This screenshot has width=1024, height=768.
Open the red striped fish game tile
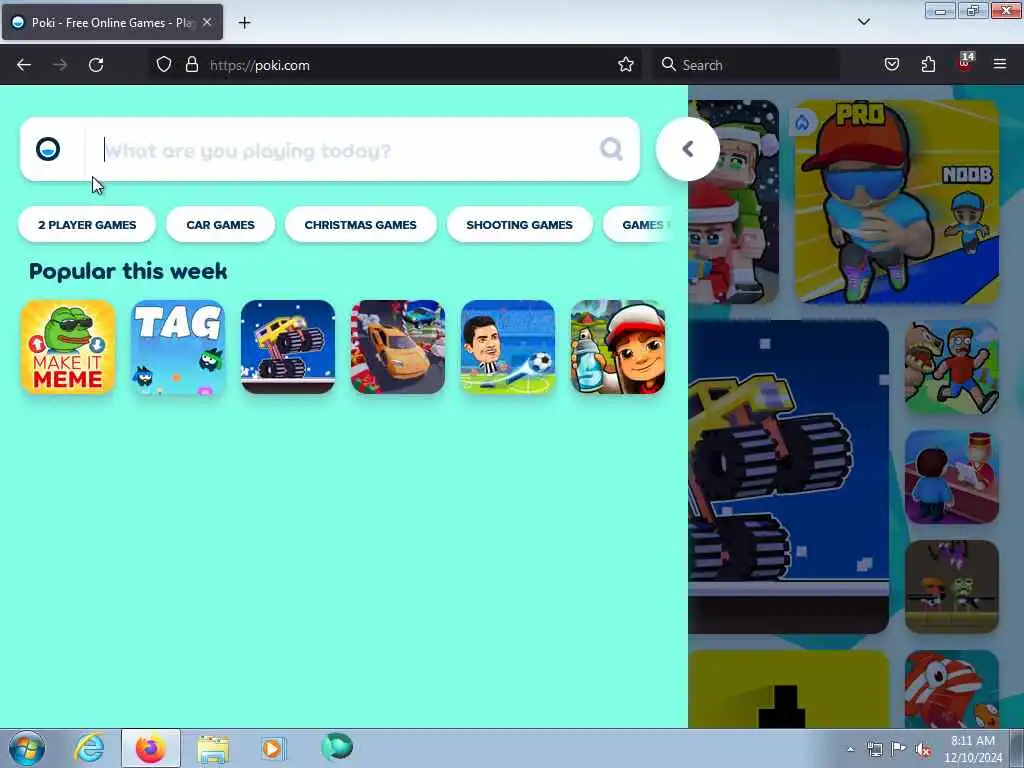(952, 689)
